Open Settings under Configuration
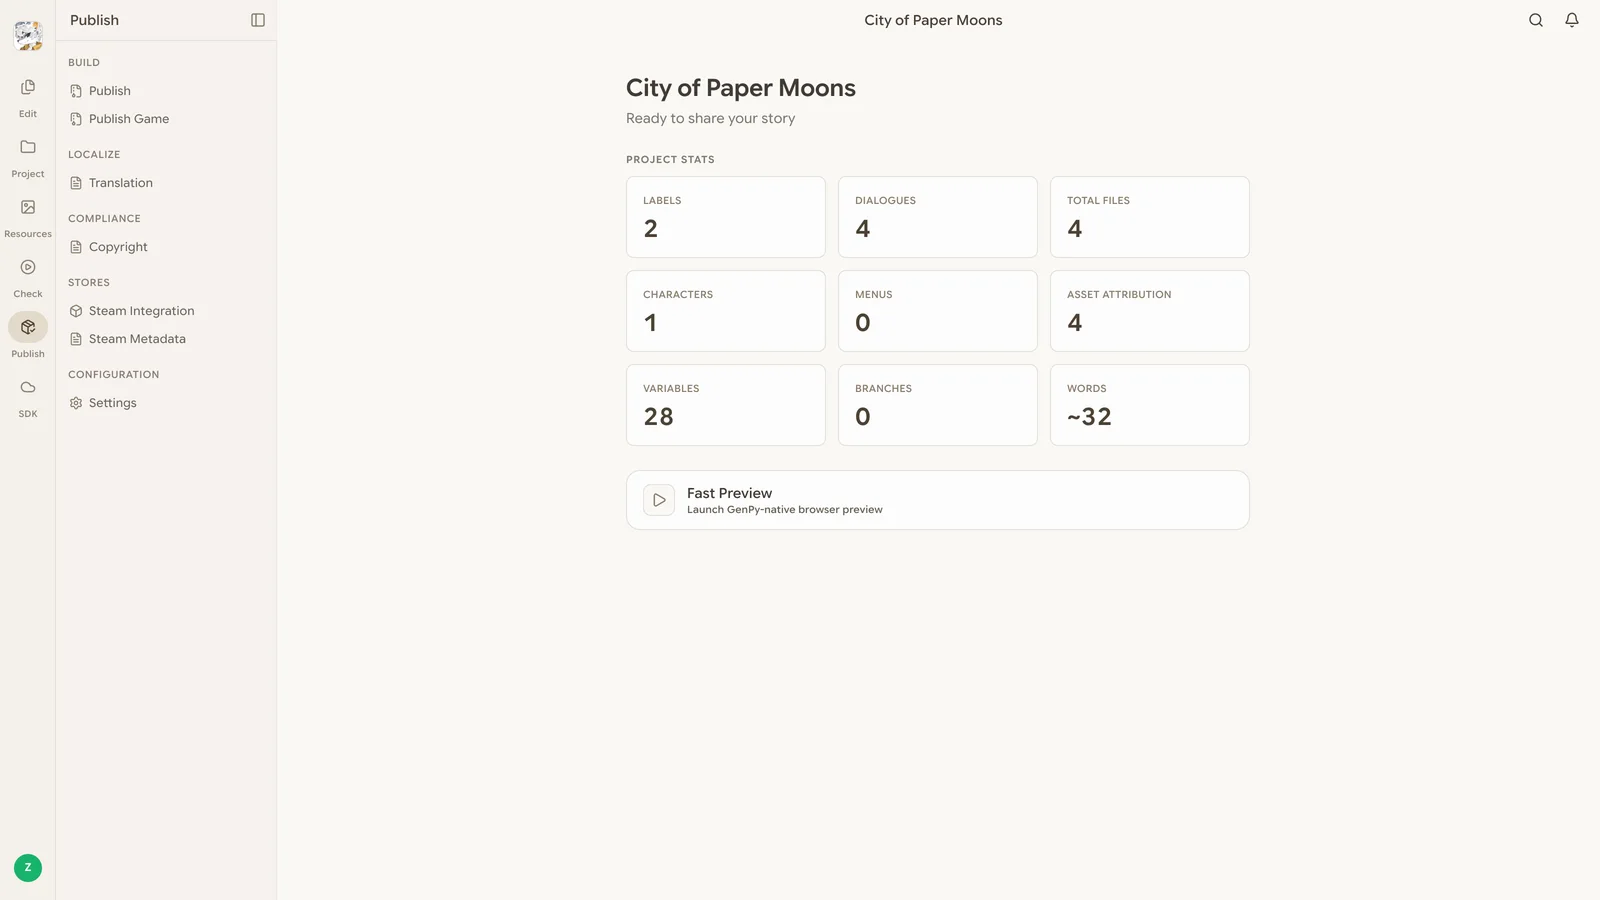 pyautogui.click(x=166, y=403)
